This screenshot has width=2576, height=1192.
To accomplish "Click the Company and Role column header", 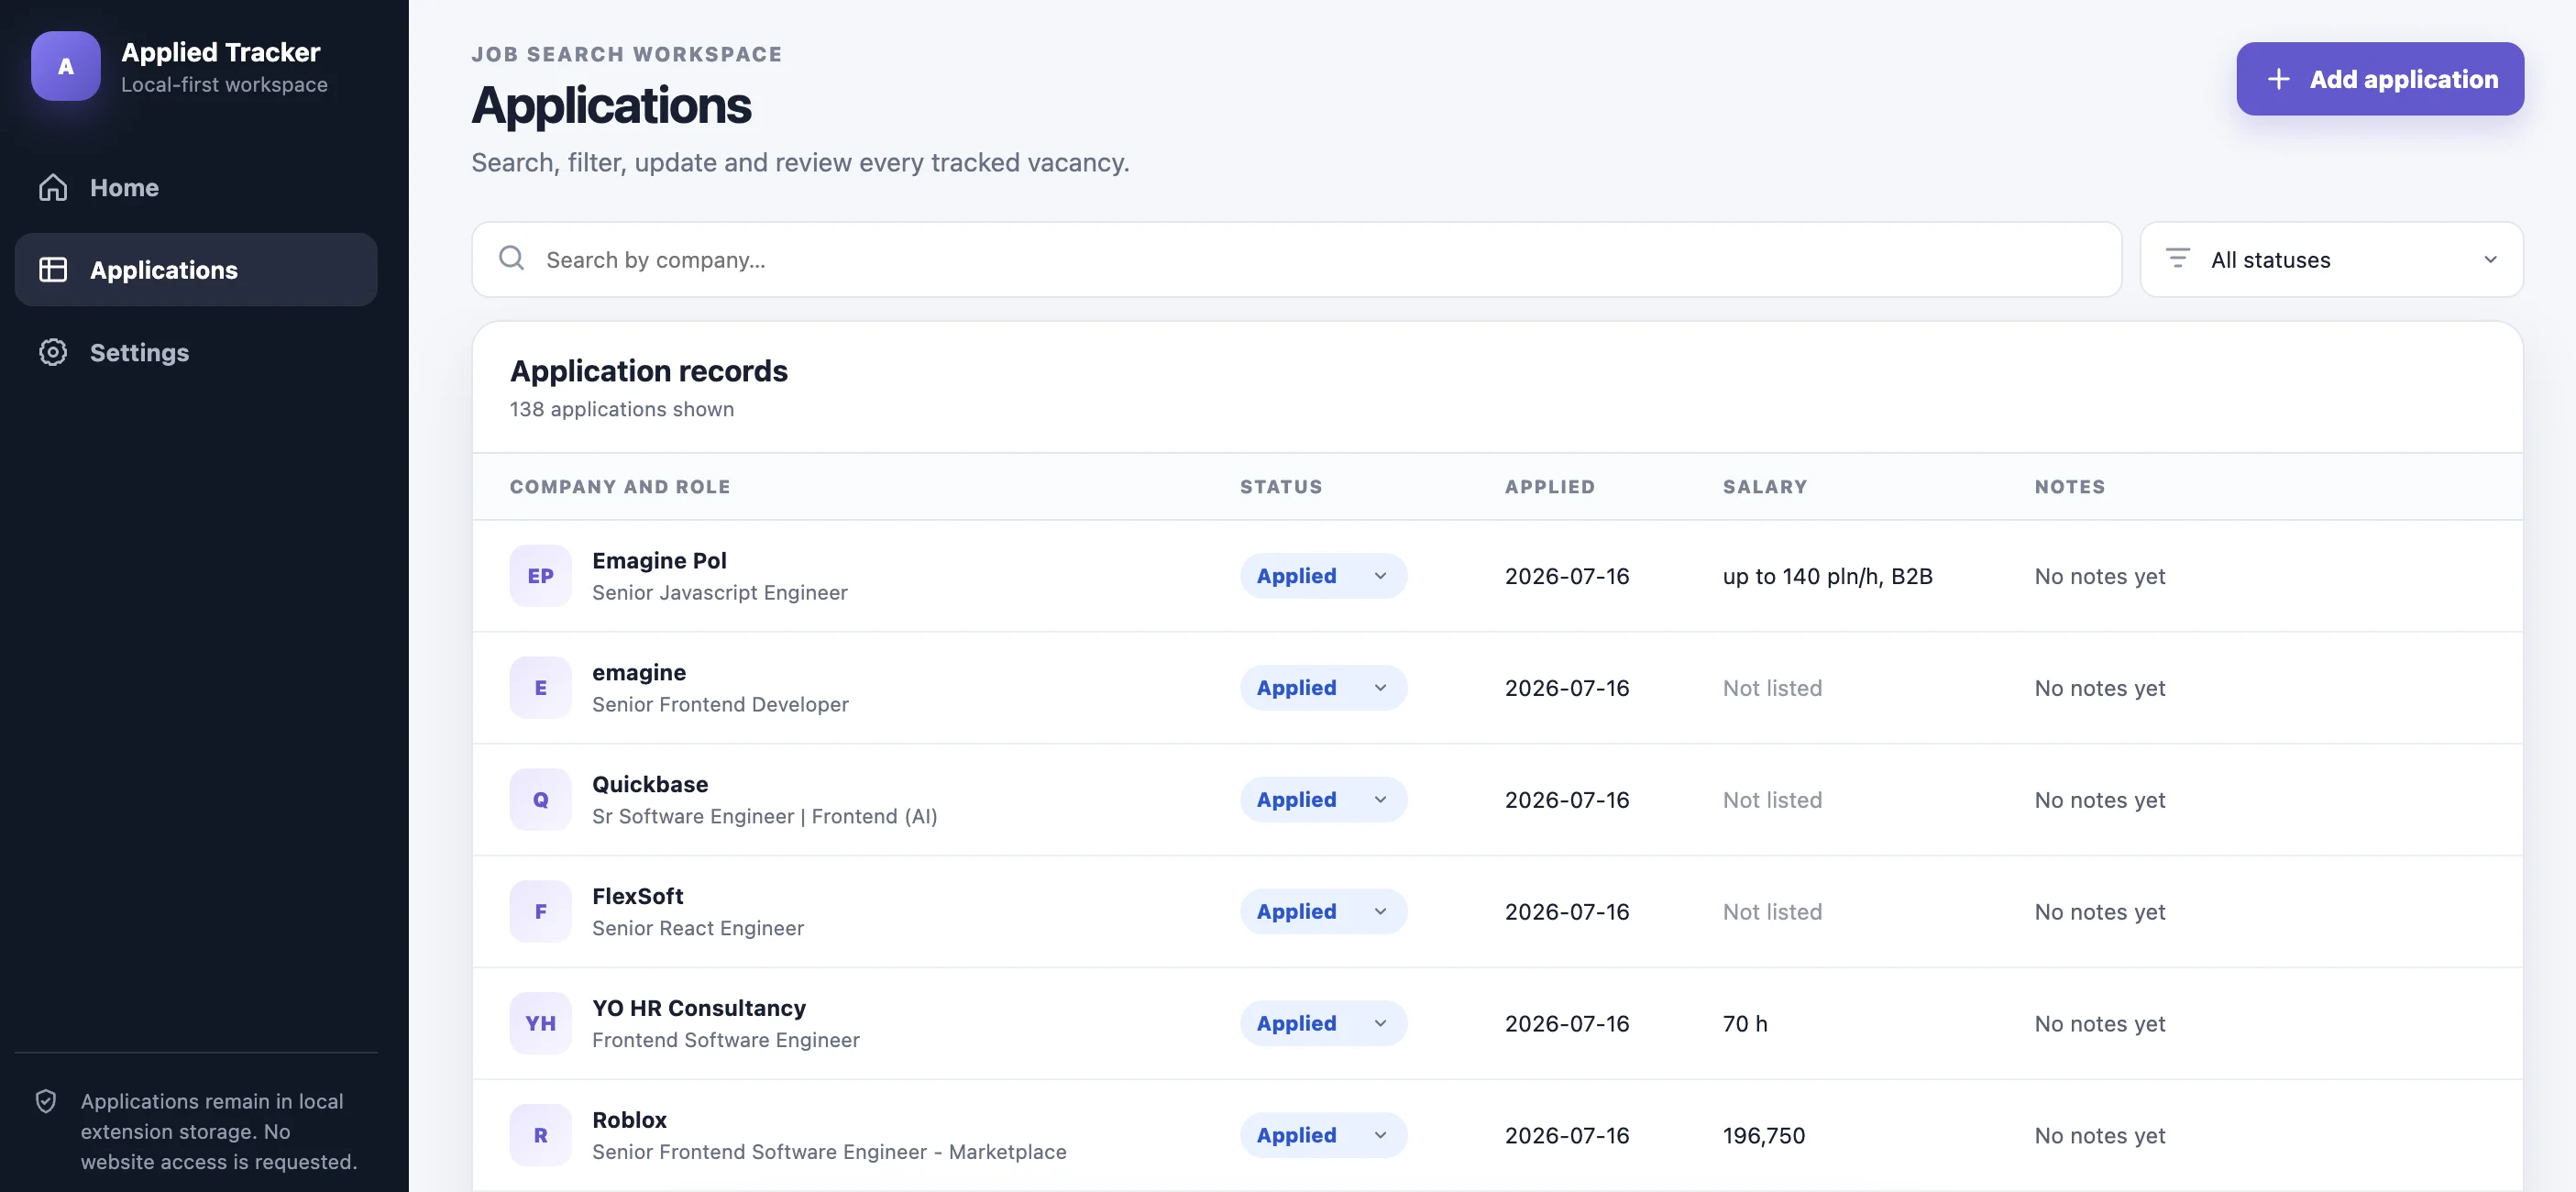I will point(620,486).
